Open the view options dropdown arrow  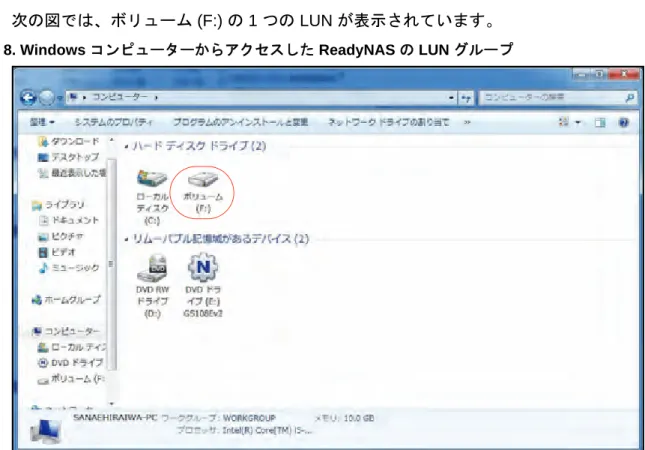[578, 123]
